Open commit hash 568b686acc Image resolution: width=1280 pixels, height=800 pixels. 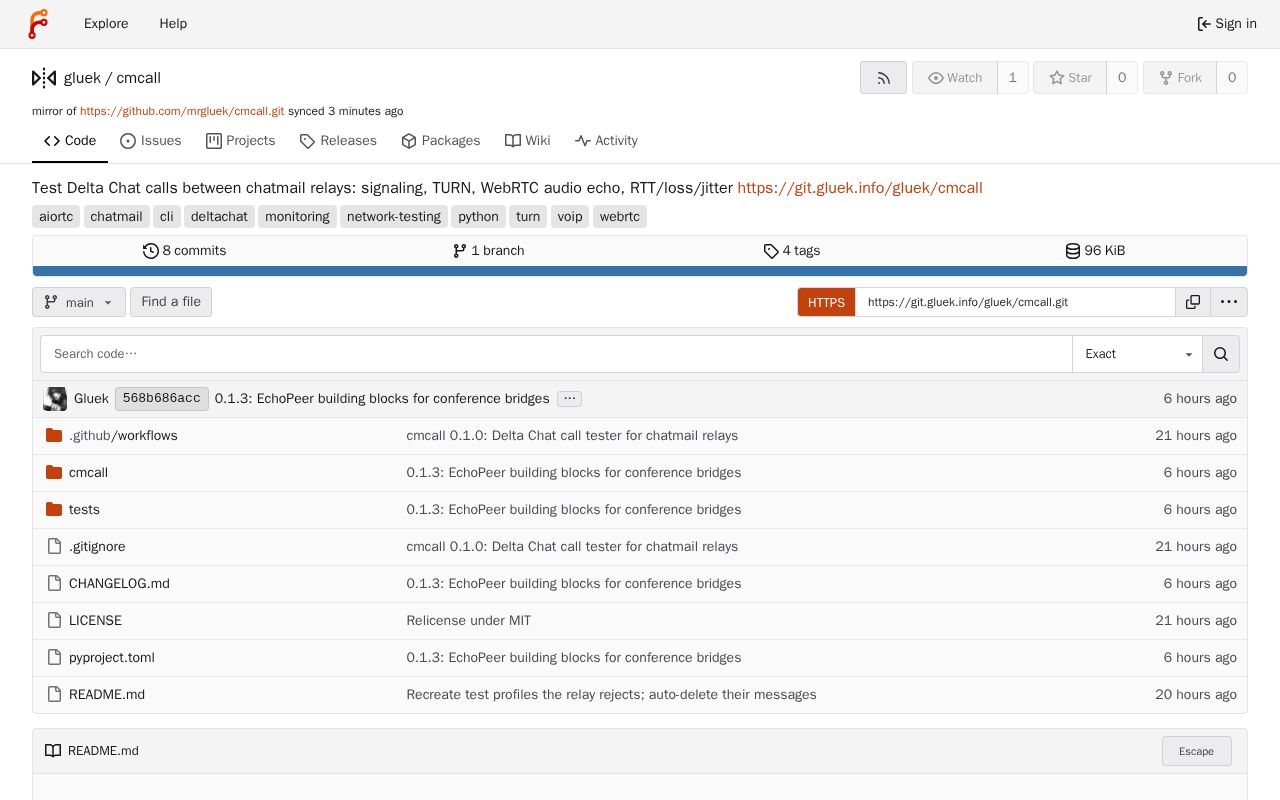coord(162,399)
